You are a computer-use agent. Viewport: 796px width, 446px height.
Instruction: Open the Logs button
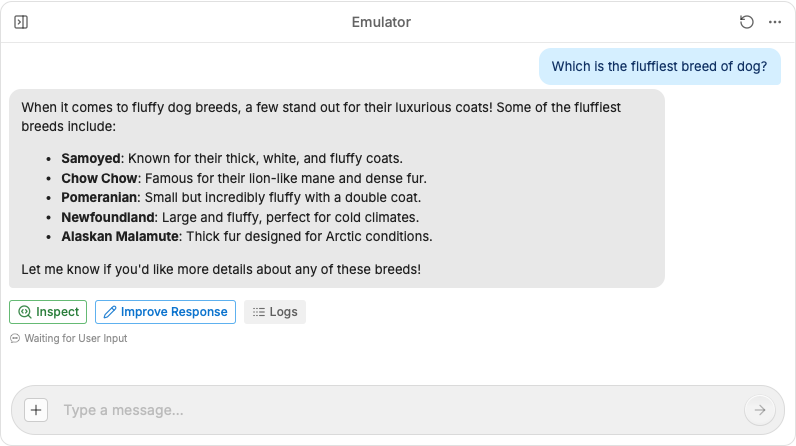click(275, 312)
